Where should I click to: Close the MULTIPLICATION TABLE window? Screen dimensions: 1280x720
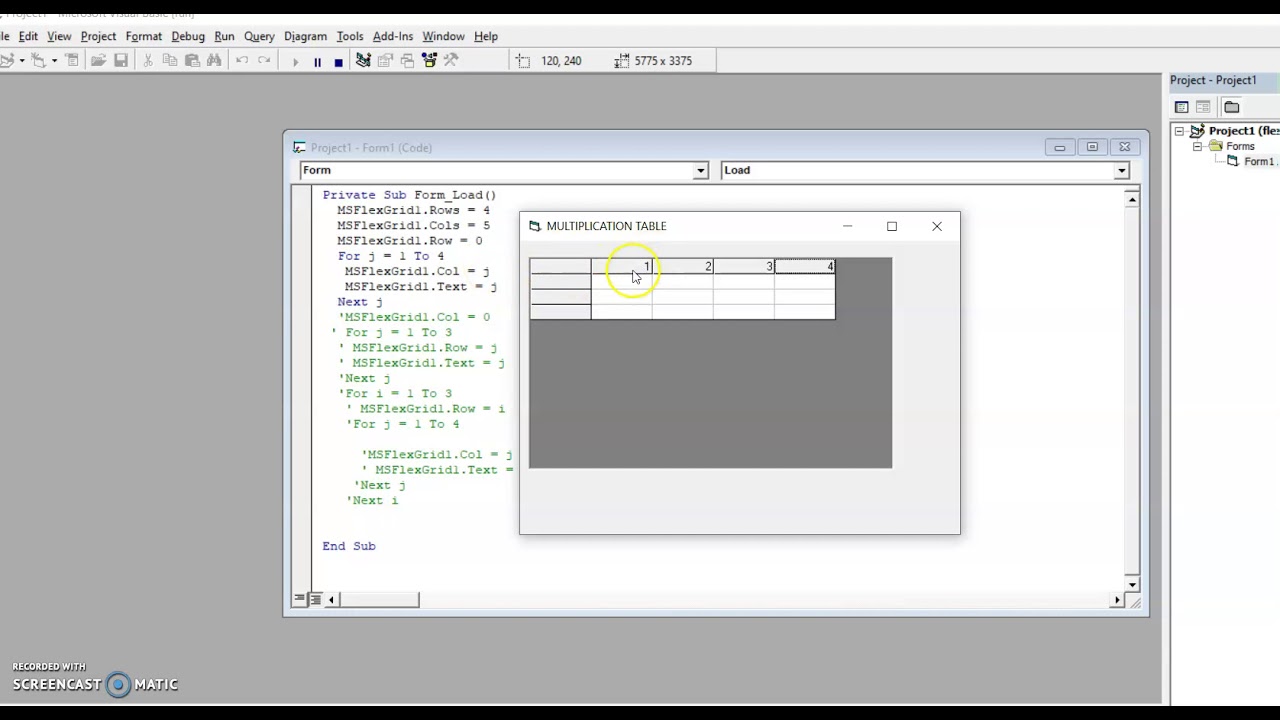point(937,226)
